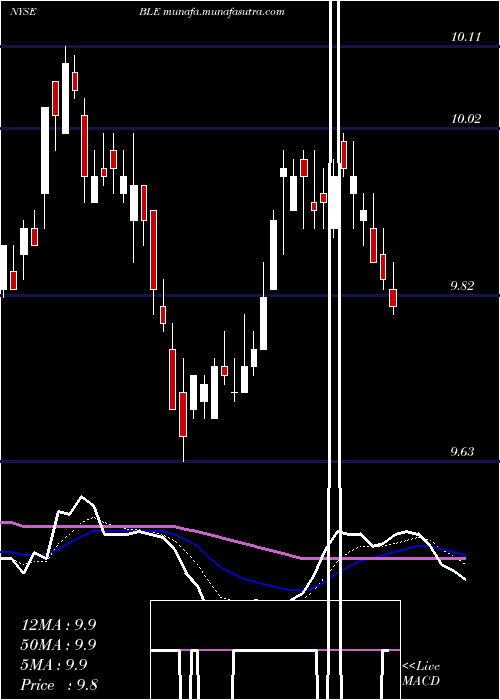Image resolution: width=500 pixels, height=700 pixels.
Task: Click the BLE munafa.munafasutra.com title text
Action: point(212,12)
